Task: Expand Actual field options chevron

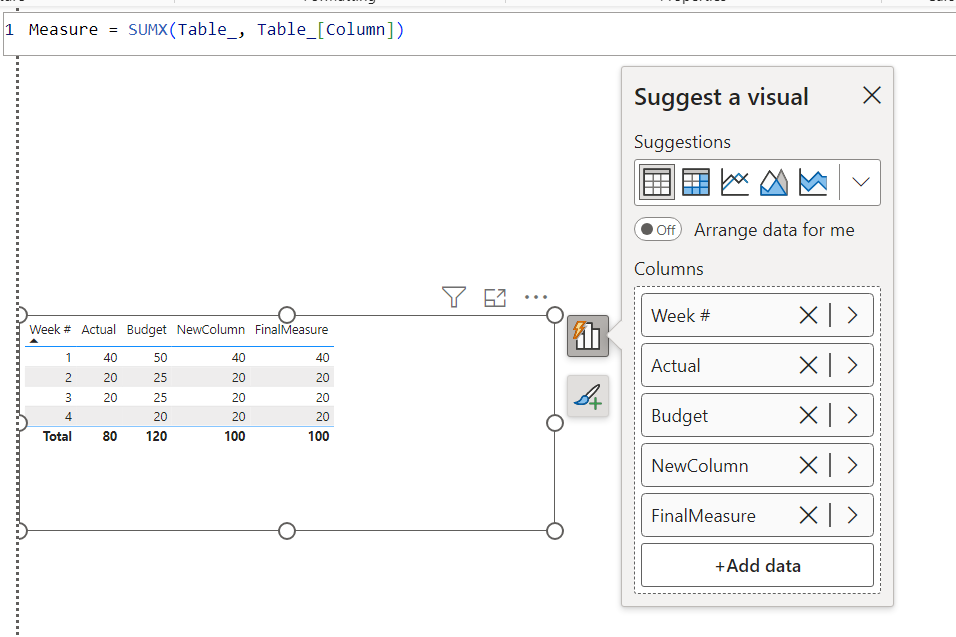Action: (852, 365)
